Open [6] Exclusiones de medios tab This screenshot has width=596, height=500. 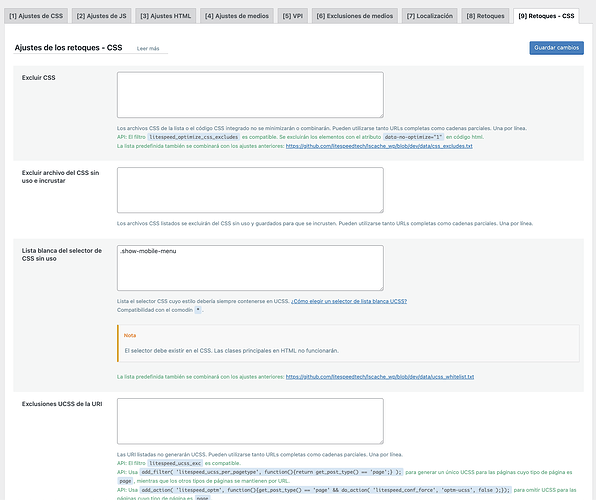point(355,16)
